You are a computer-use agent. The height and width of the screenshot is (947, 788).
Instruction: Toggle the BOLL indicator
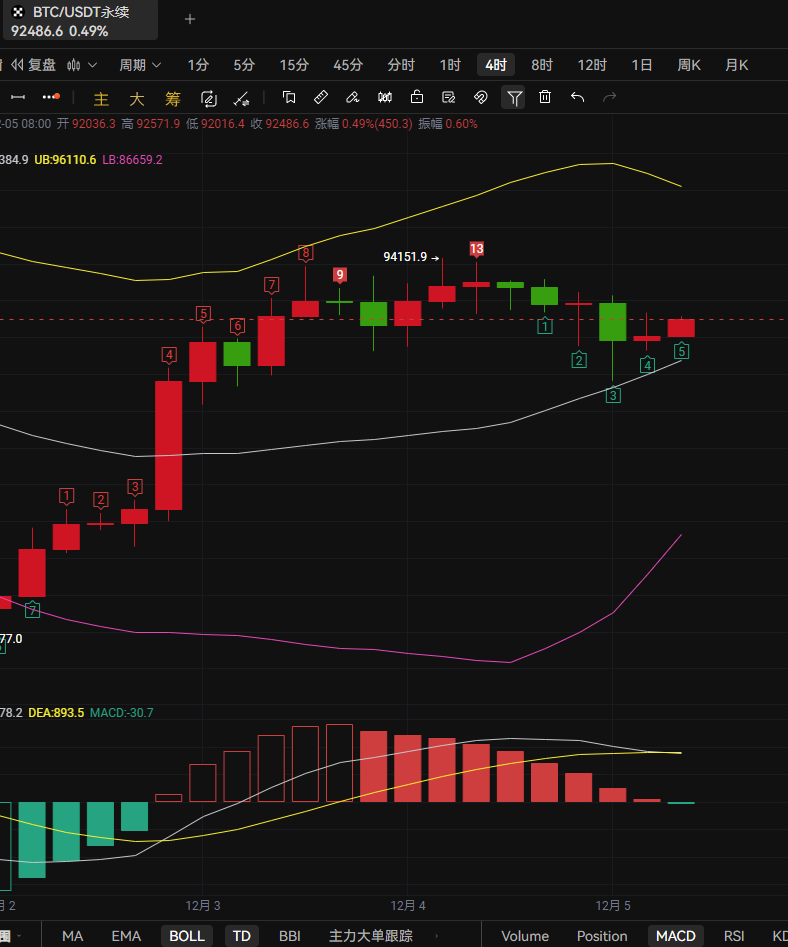pyautogui.click(x=186, y=936)
